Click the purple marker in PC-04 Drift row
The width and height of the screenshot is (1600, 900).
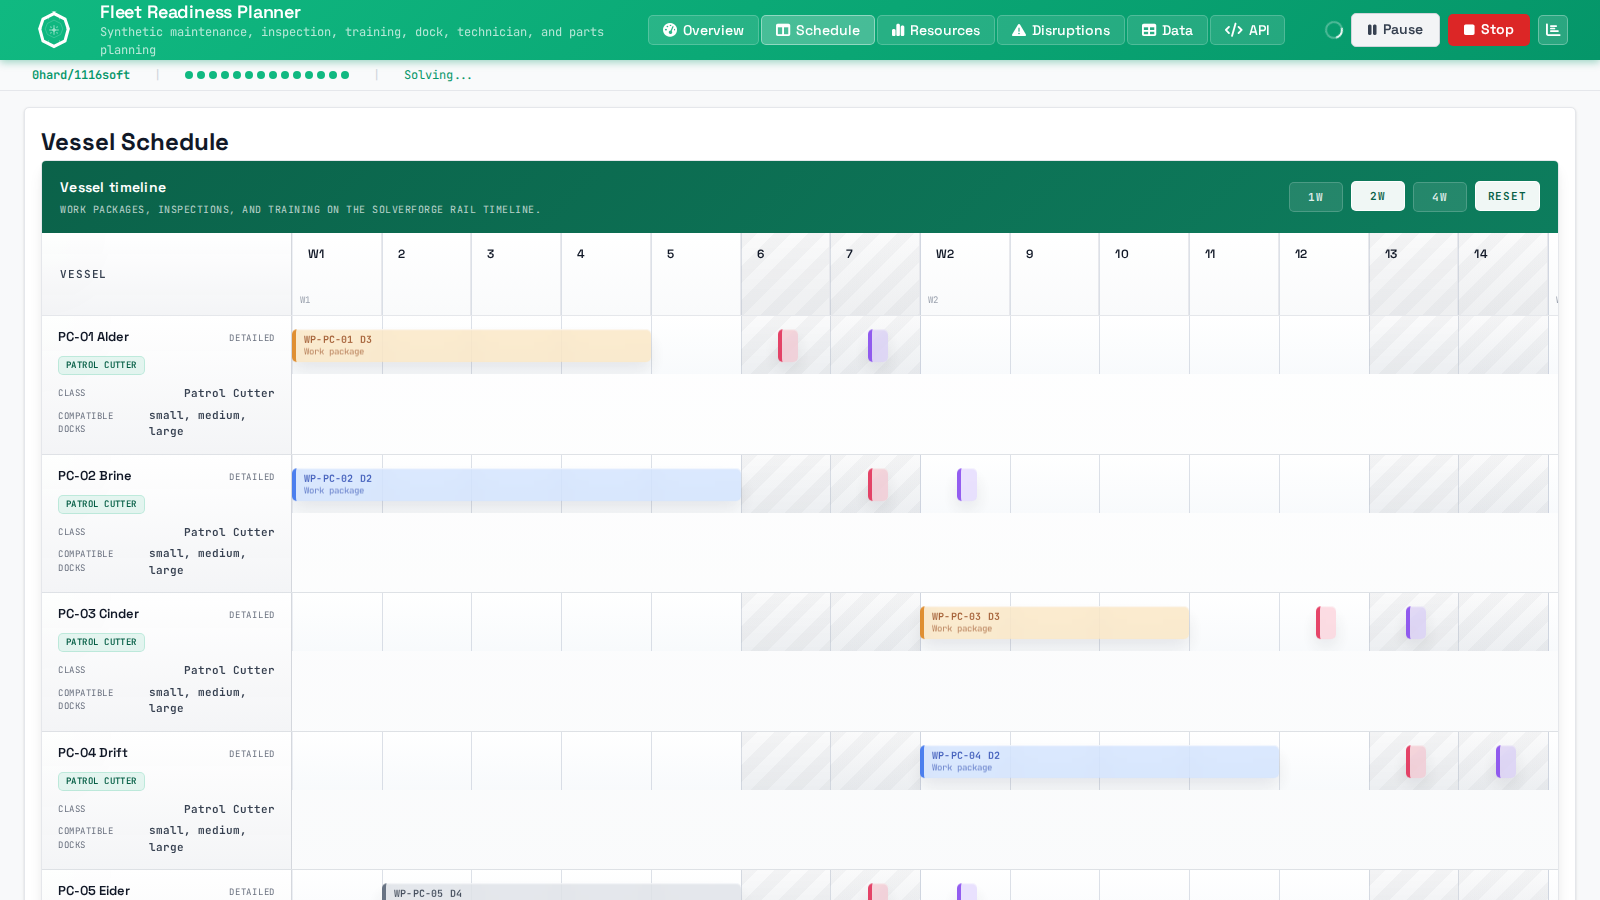(1506, 762)
